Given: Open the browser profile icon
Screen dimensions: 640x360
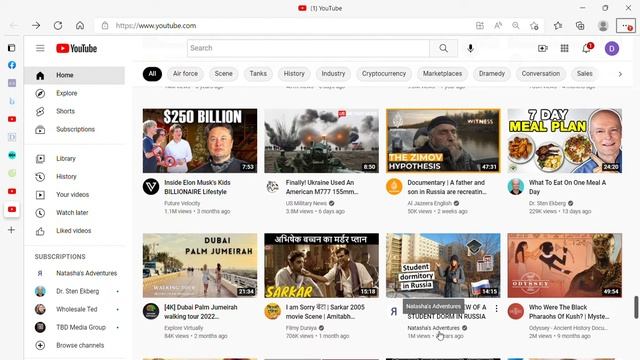Looking at the screenshot, I should (x=602, y=26).
